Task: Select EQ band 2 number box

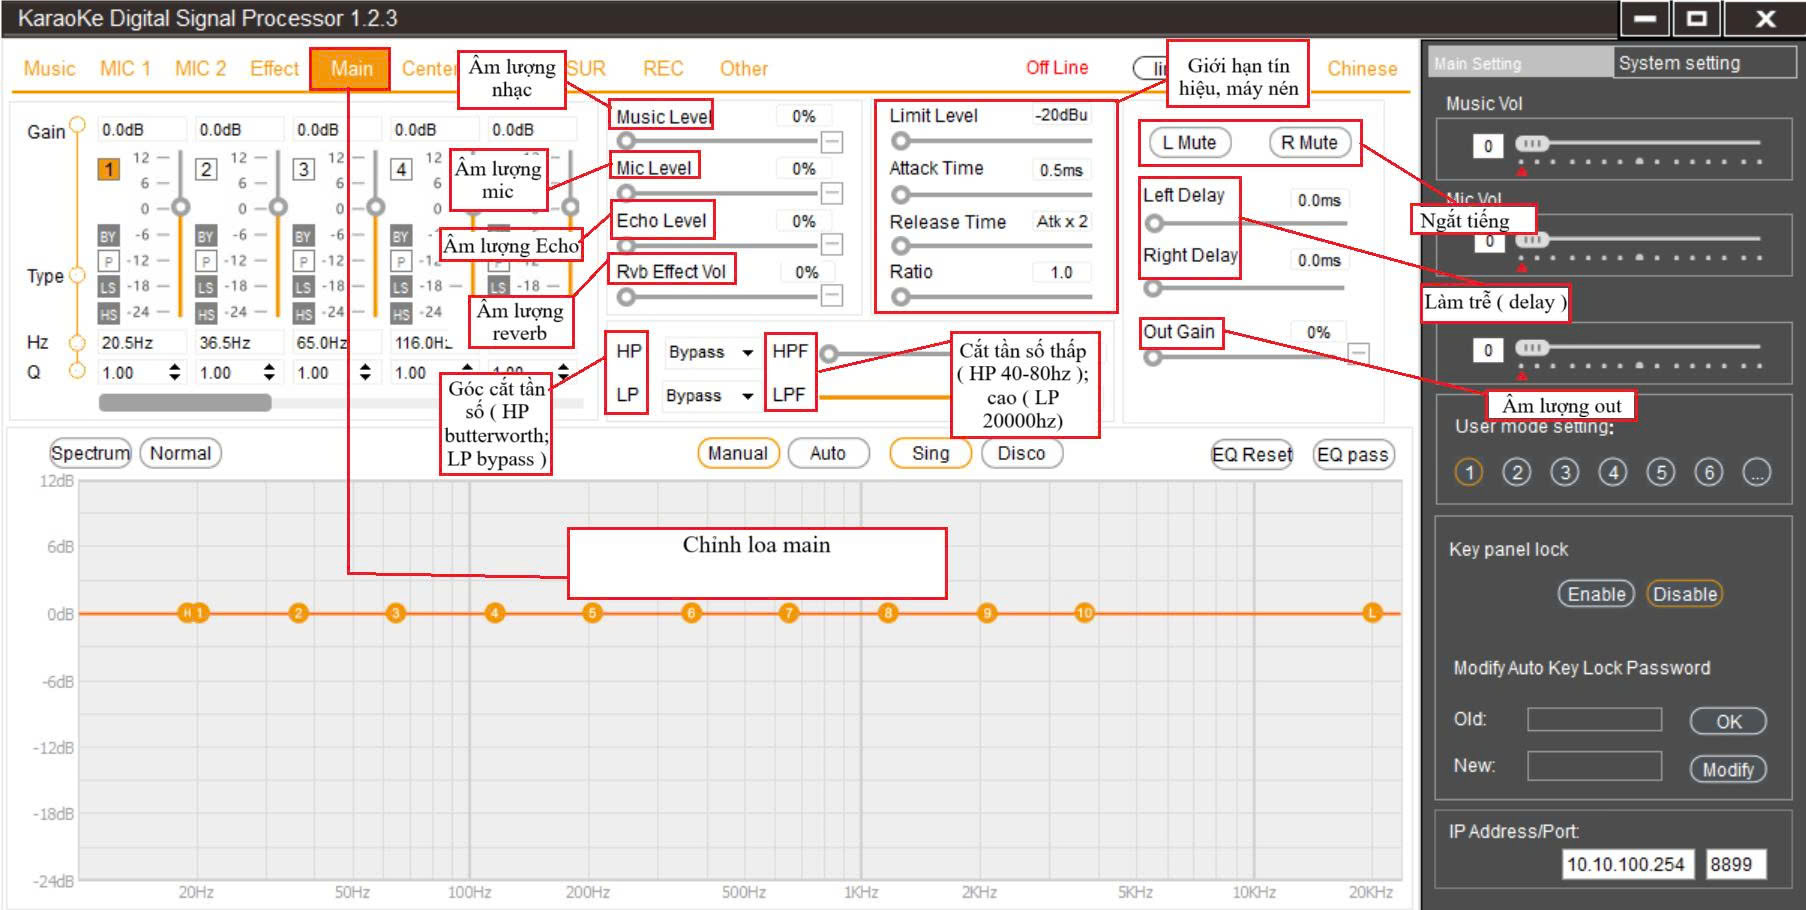Action: click(x=206, y=169)
